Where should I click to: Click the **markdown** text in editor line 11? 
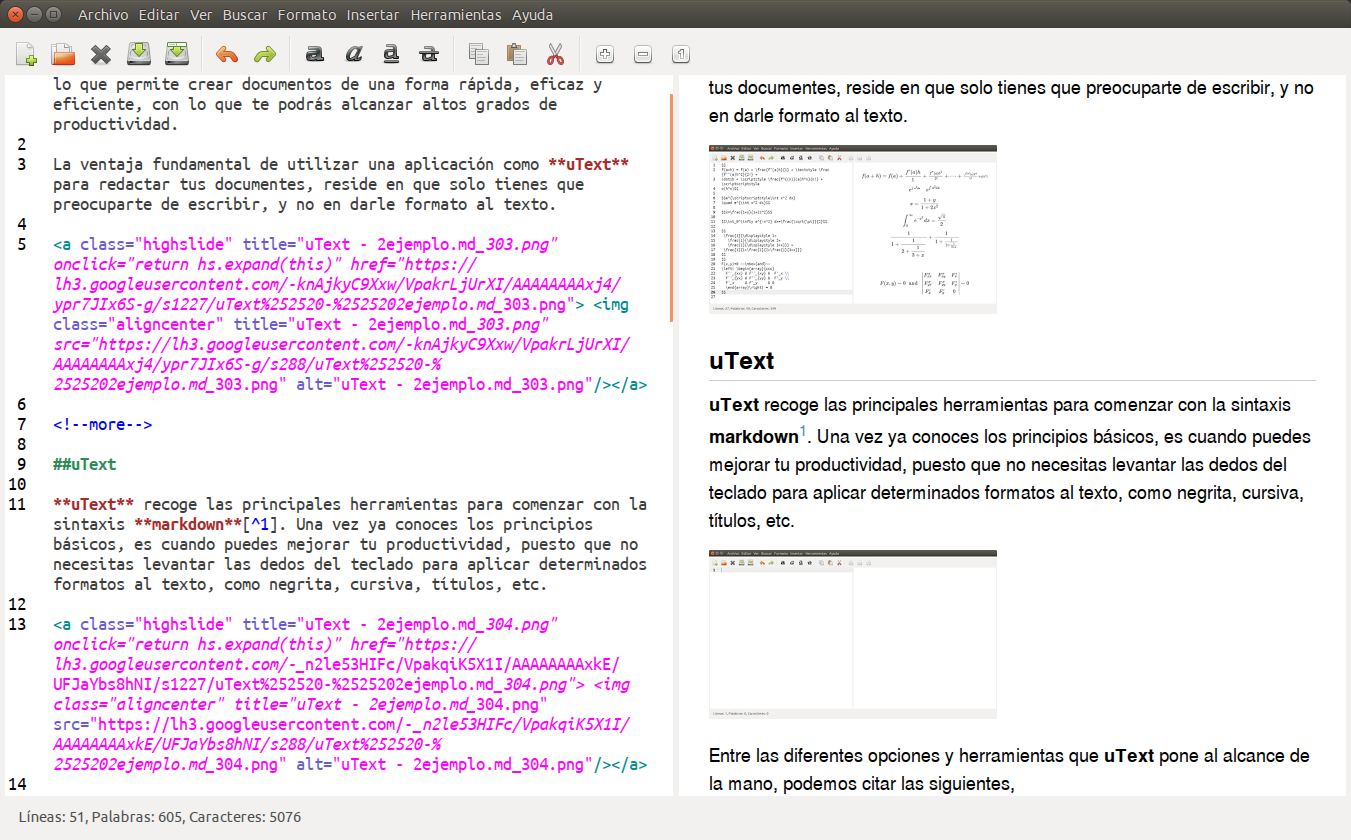(188, 524)
